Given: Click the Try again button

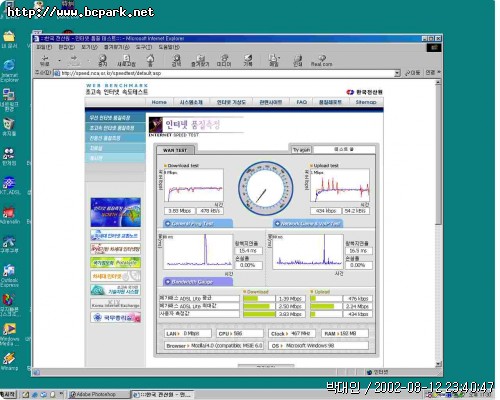Looking at the screenshot, I should [301, 150].
